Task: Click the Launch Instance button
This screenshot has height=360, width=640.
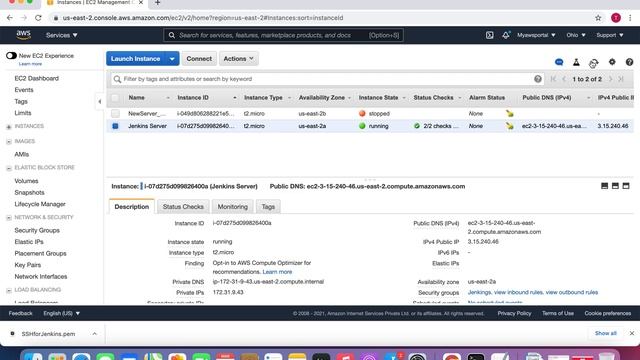Action: (136, 59)
